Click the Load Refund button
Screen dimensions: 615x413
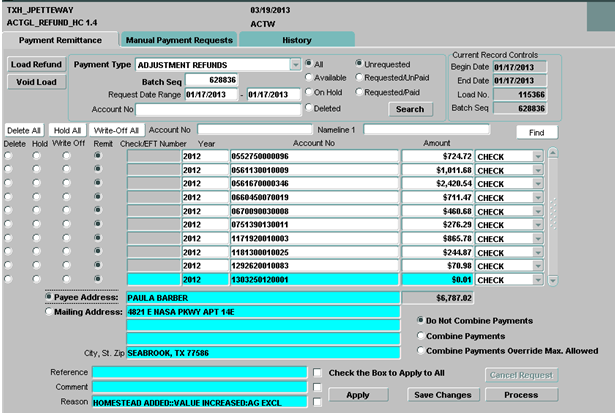click(36, 64)
